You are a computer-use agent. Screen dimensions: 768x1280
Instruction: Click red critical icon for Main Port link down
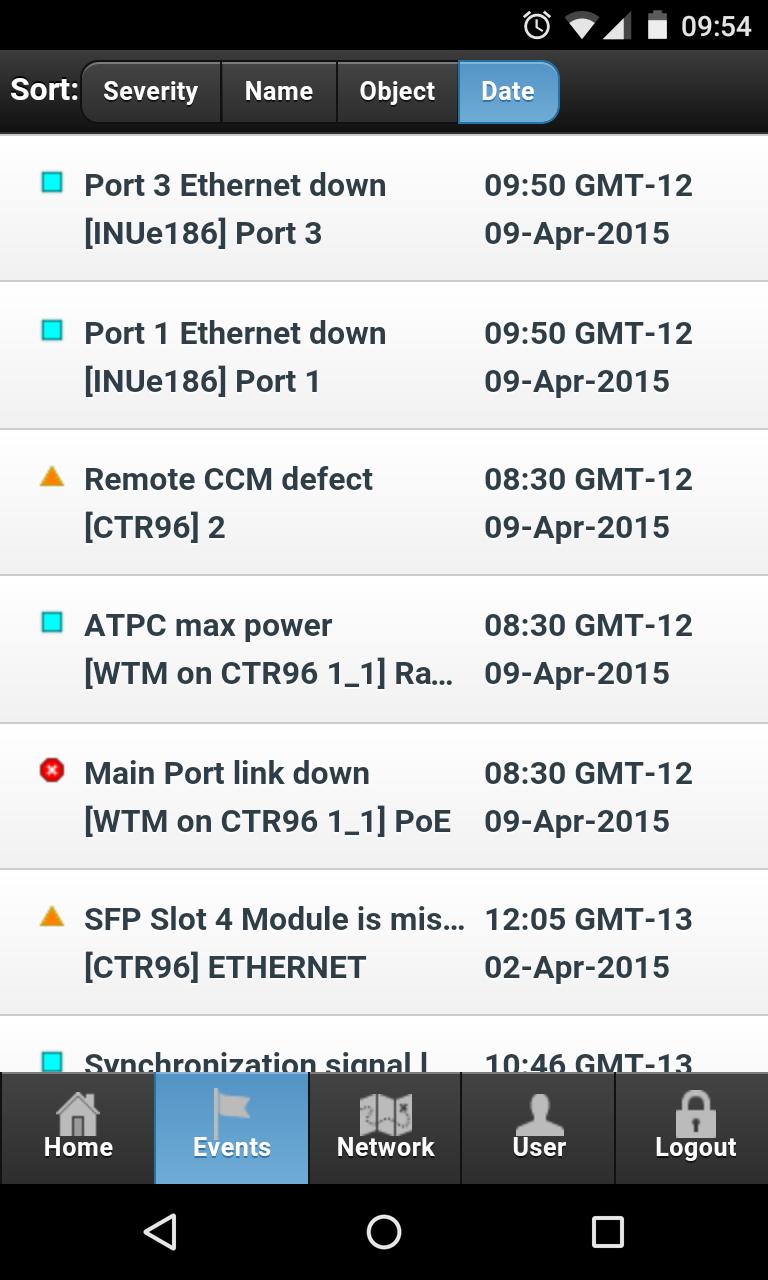click(52, 770)
